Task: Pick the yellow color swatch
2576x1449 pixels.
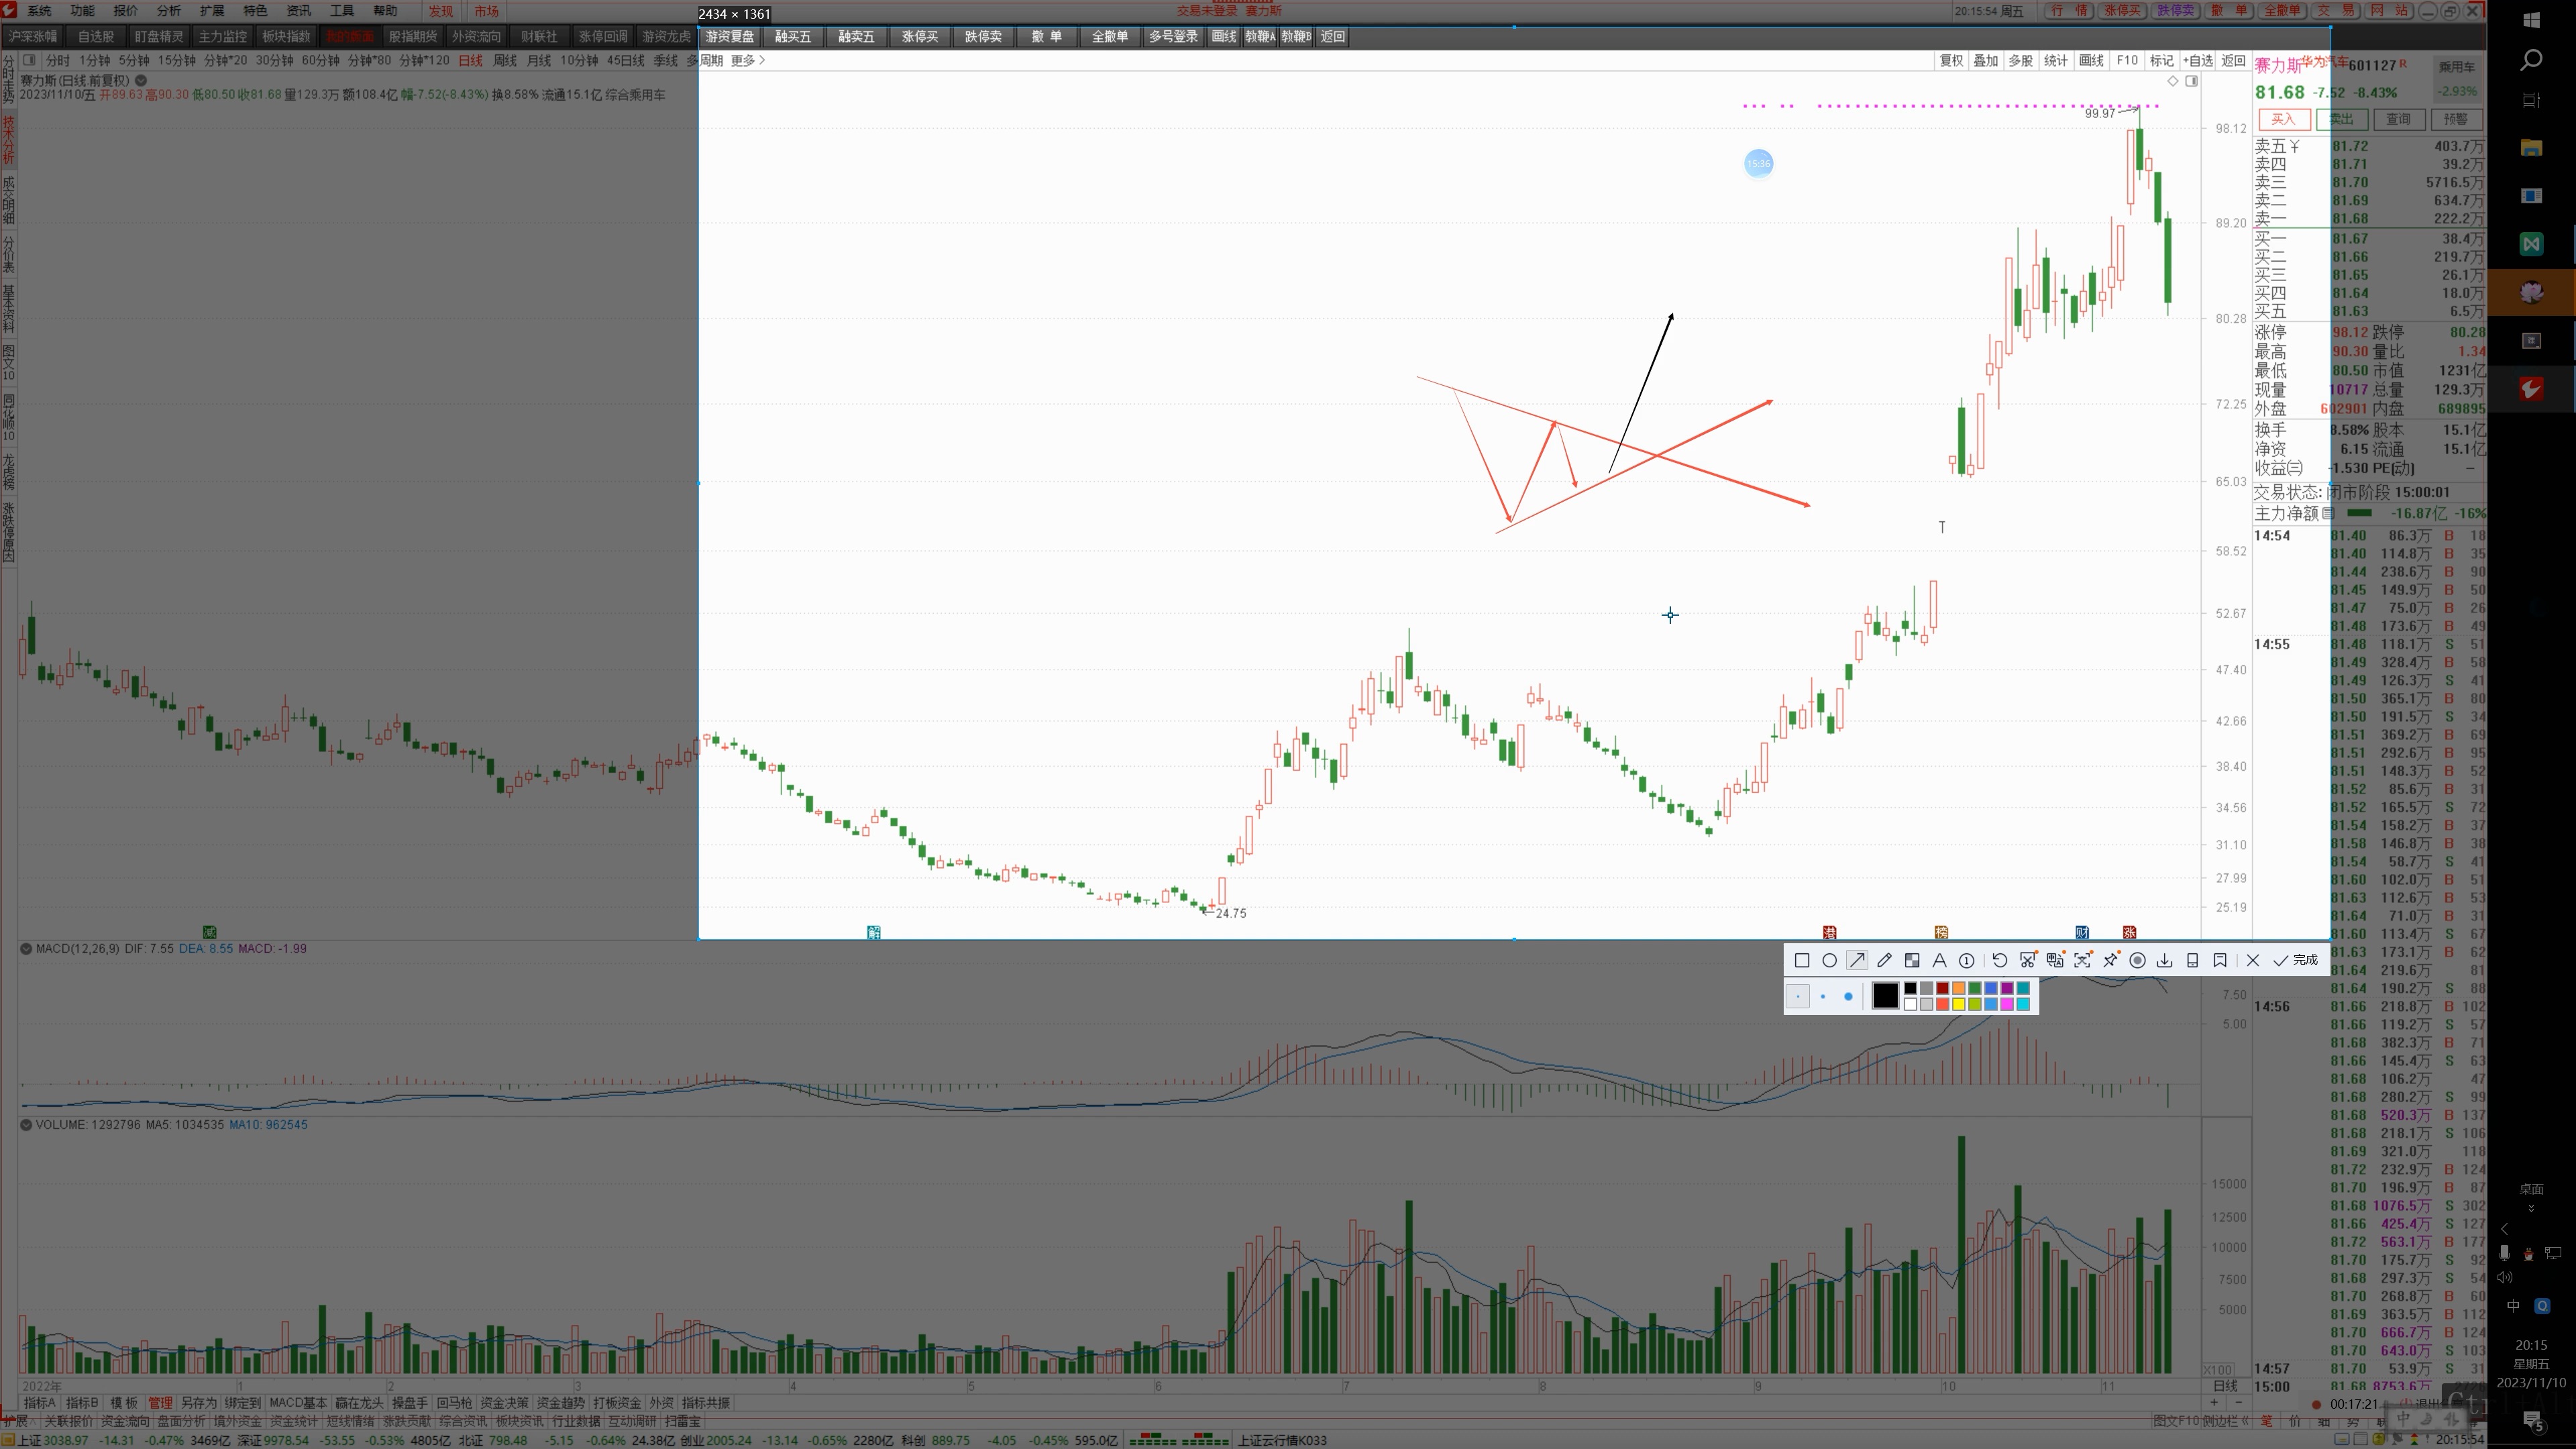Action: [x=1958, y=1004]
